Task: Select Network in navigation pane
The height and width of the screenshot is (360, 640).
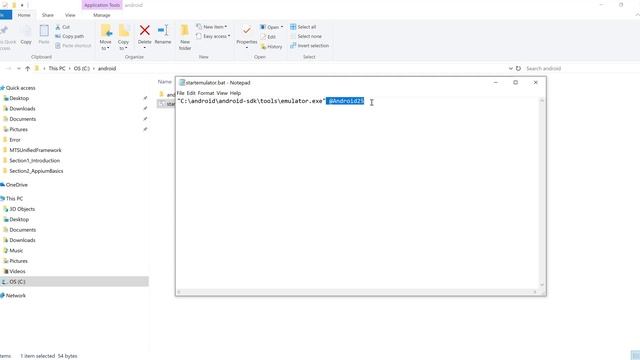Action: click(16, 296)
